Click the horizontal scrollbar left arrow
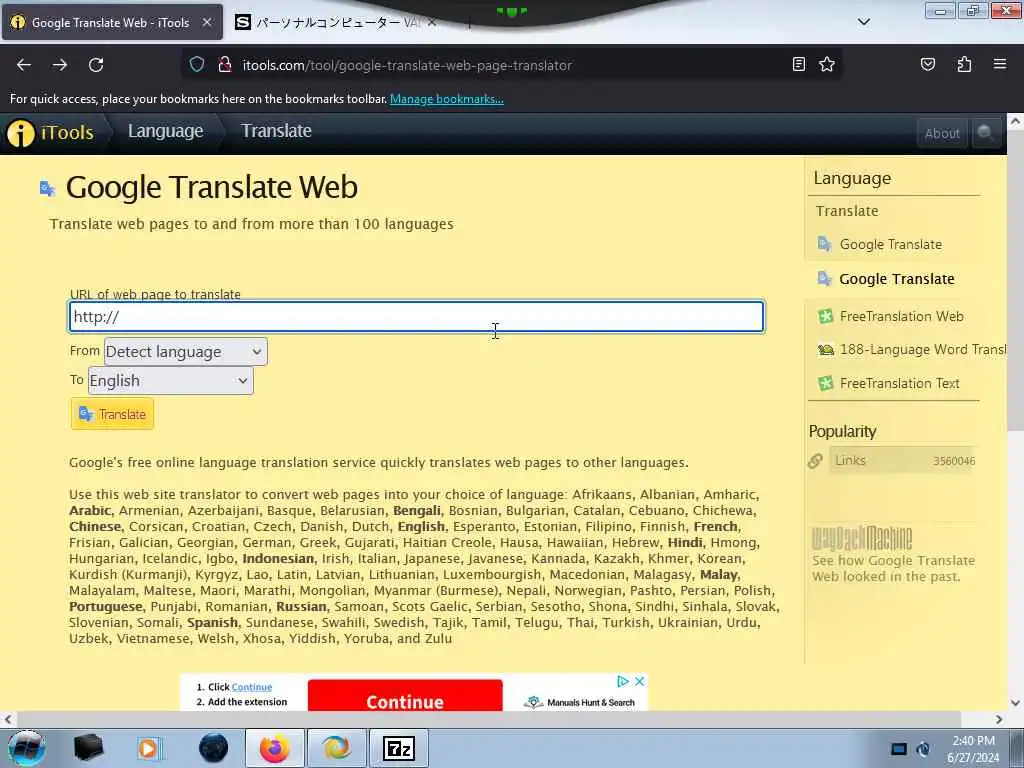The height and width of the screenshot is (768, 1024). point(8,719)
